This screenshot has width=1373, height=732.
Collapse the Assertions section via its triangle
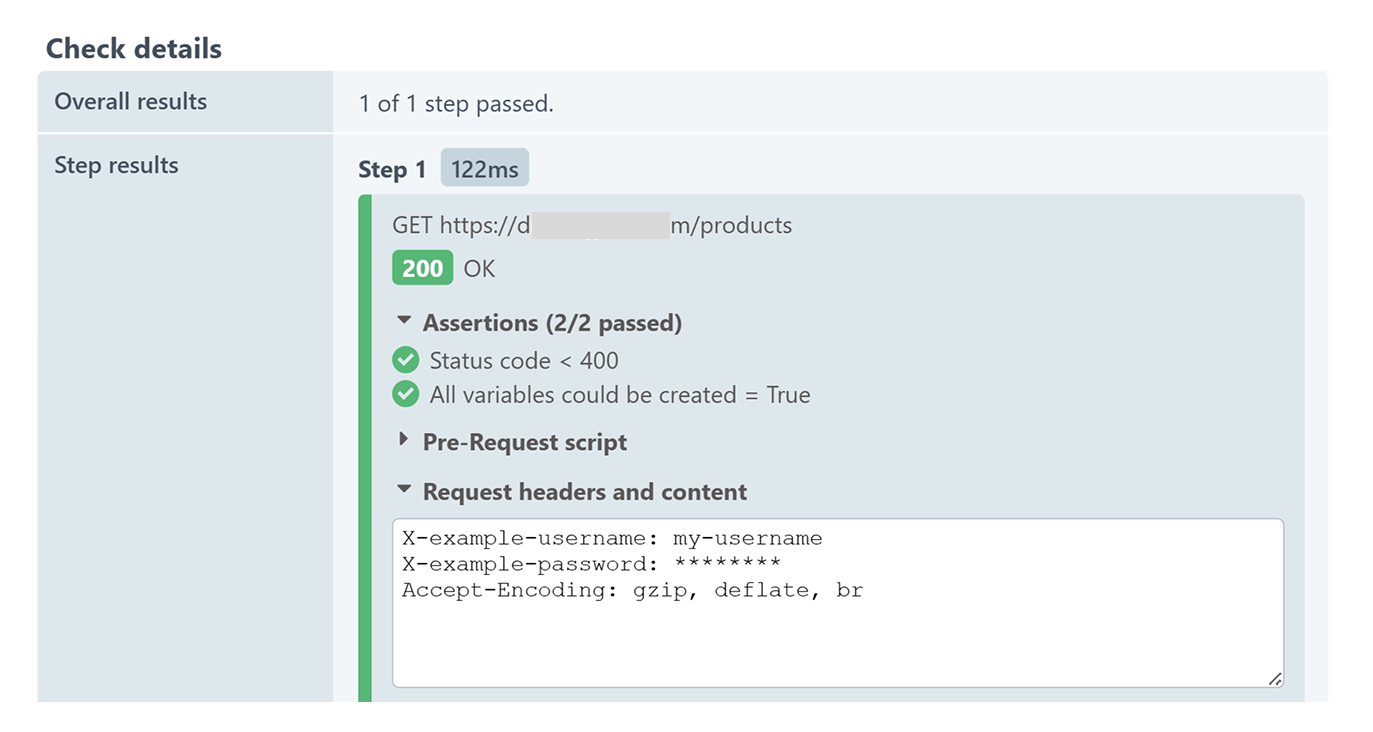404,322
